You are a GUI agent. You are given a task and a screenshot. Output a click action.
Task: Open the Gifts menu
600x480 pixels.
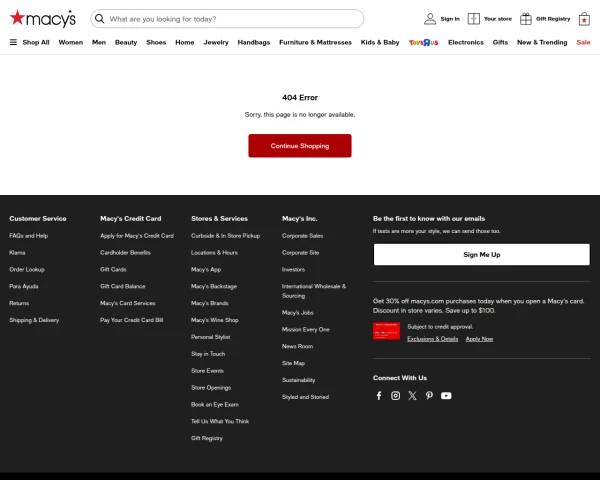pyautogui.click(x=500, y=42)
